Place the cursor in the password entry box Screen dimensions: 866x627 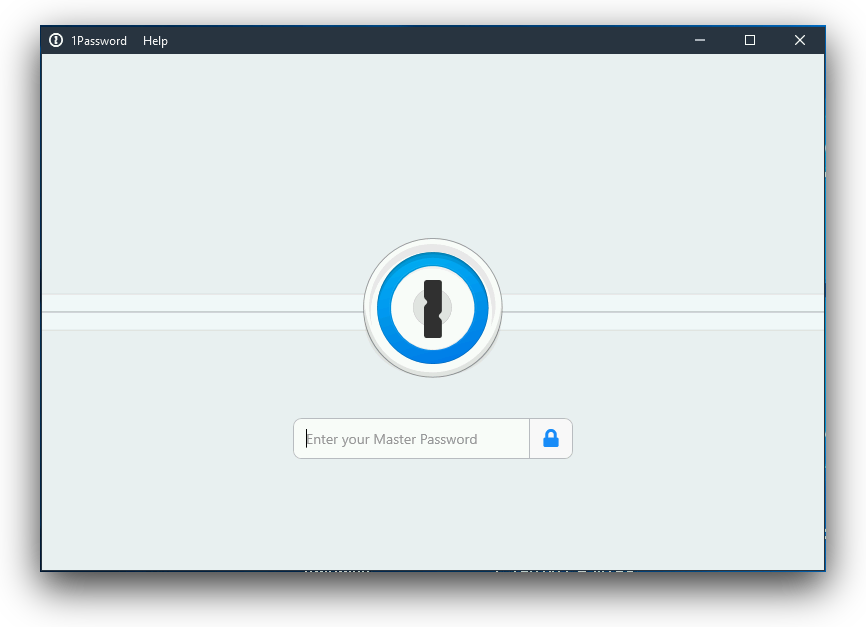pyautogui.click(x=410, y=438)
